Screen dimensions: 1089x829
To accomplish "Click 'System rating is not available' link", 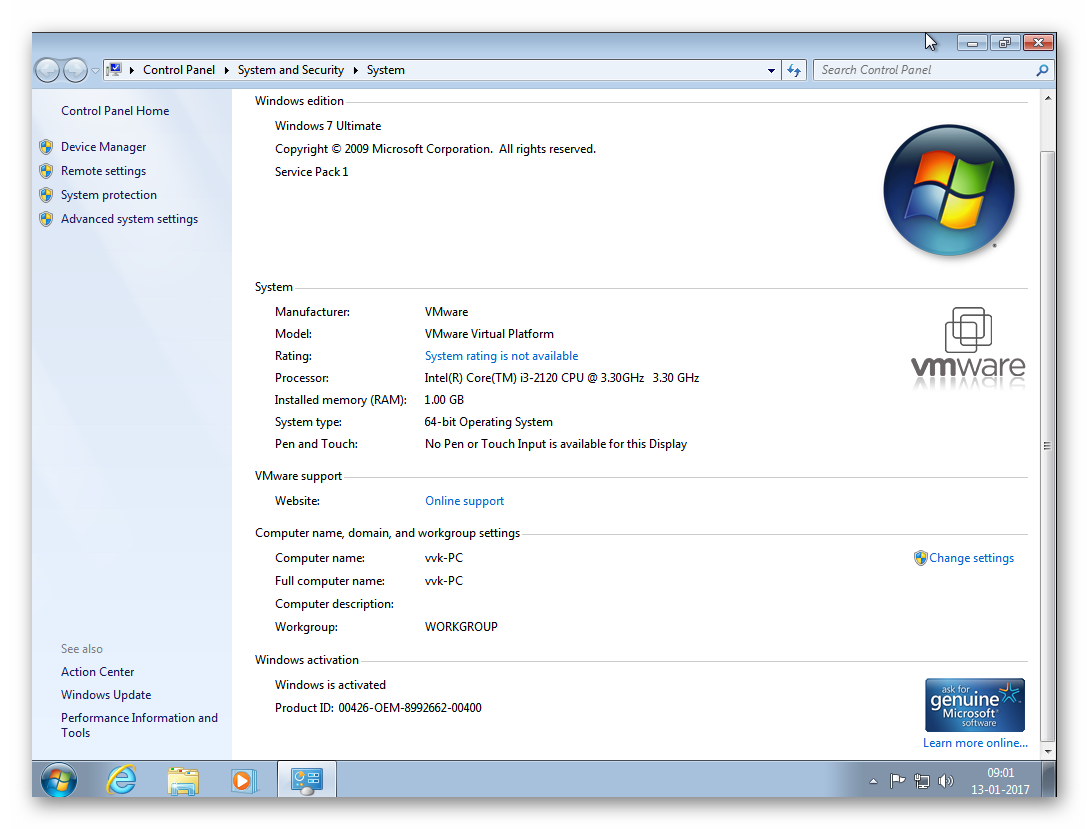I will pos(501,355).
